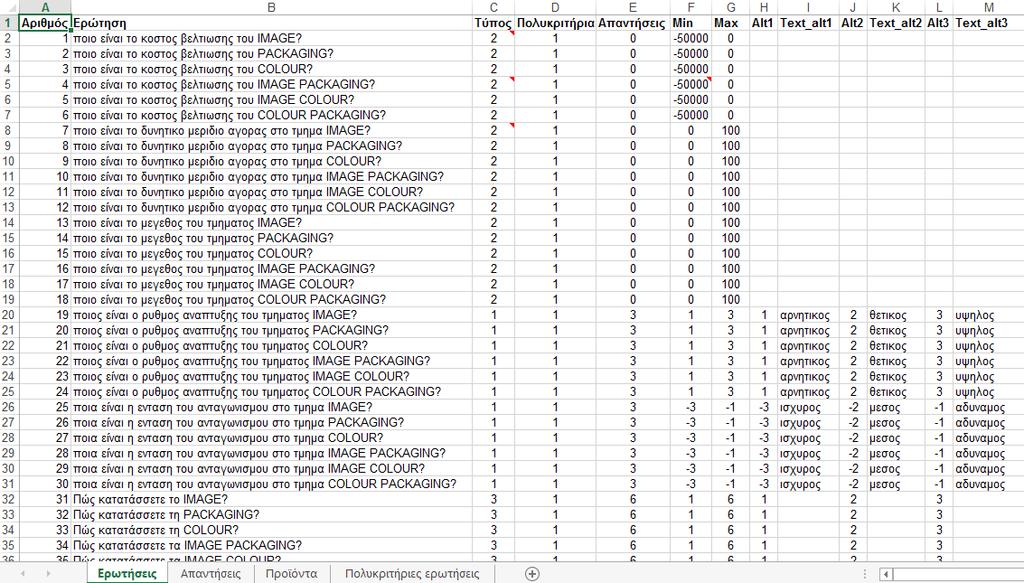Select column D header
Viewport: 1024px width, 583px height.
click(x=555, y=7)
